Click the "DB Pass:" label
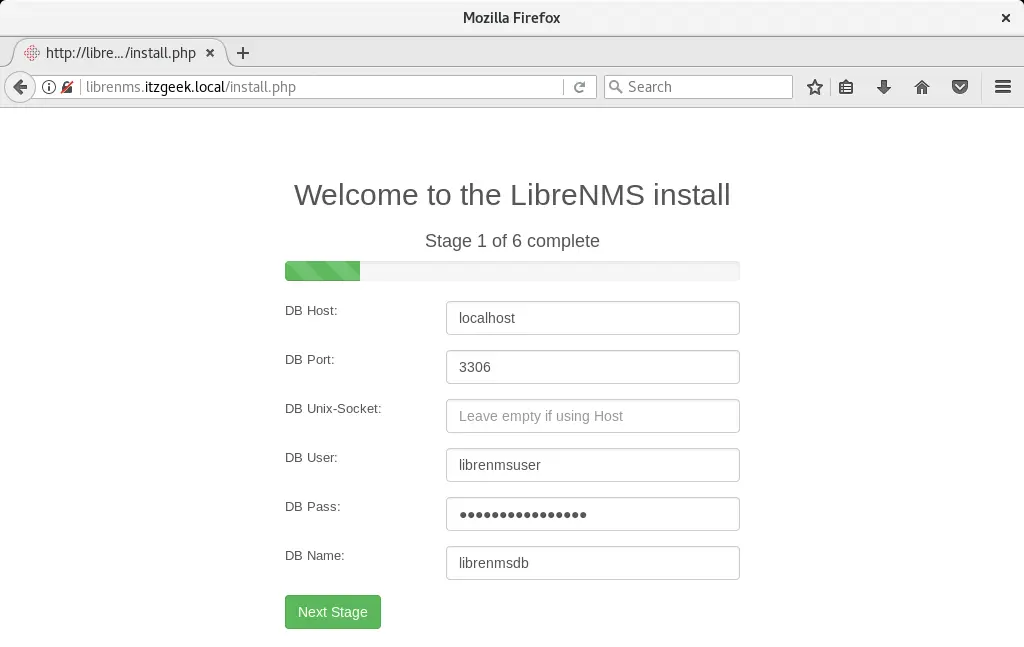The width and height of the screenshot is (1024, 647). pyautogui.click(x=312, y=507)
